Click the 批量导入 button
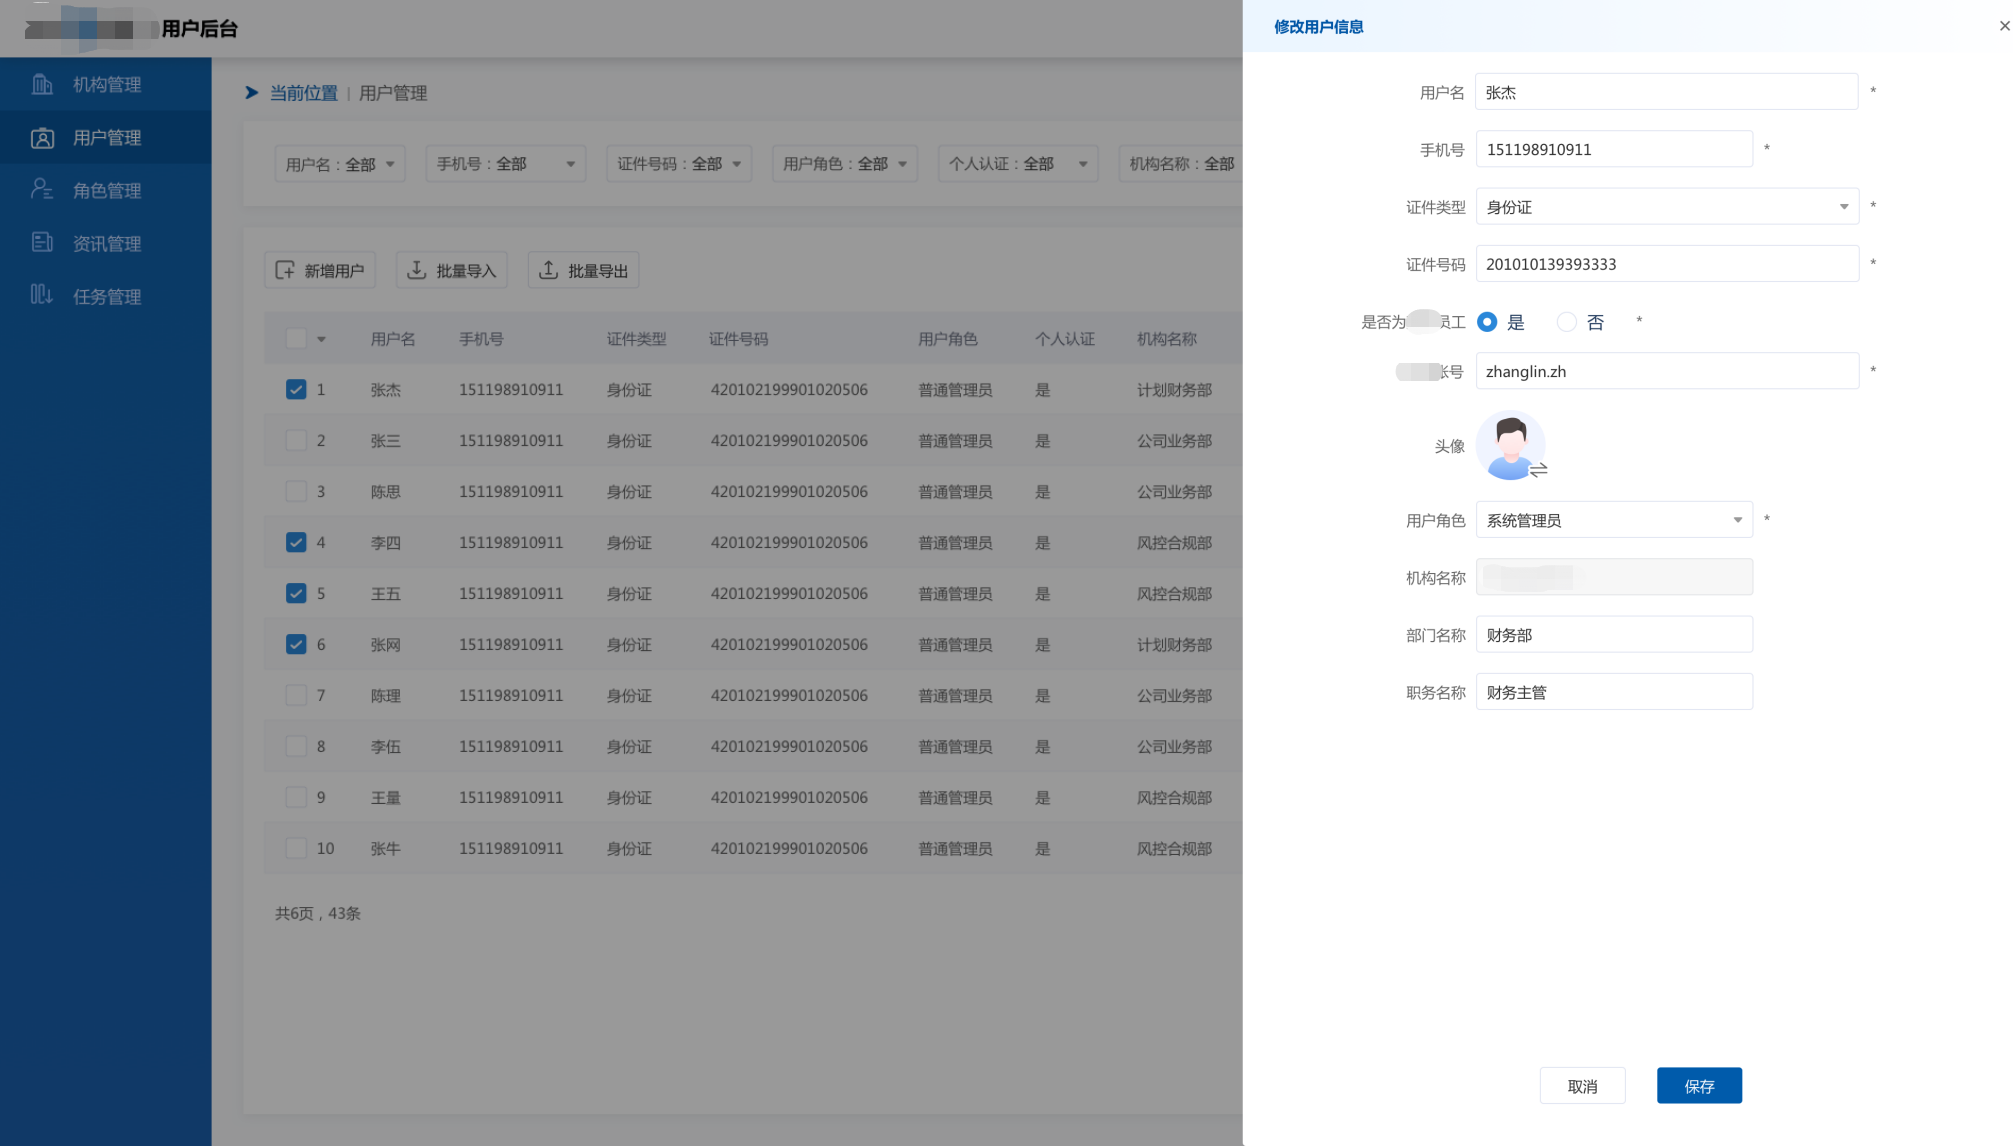 tap(452, 270)
